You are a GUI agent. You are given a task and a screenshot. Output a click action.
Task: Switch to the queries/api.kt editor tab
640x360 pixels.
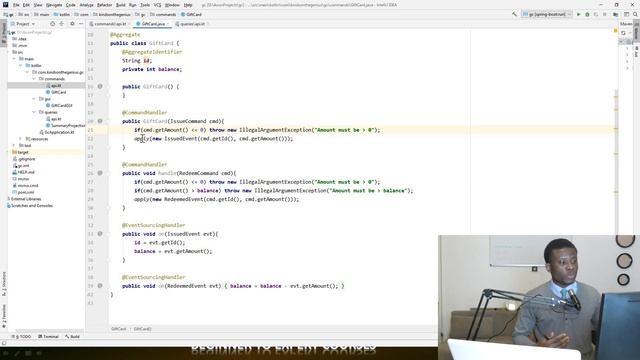tap(192, 24)
